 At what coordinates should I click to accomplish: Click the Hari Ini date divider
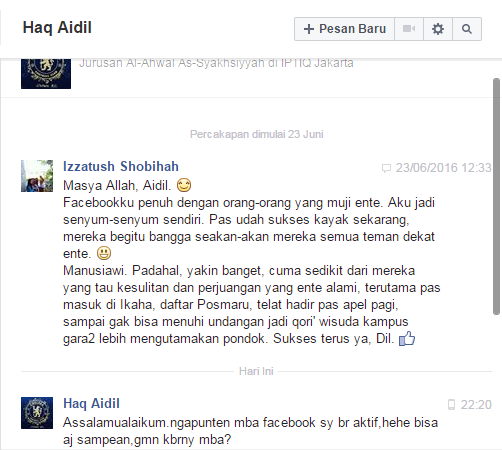256,371
